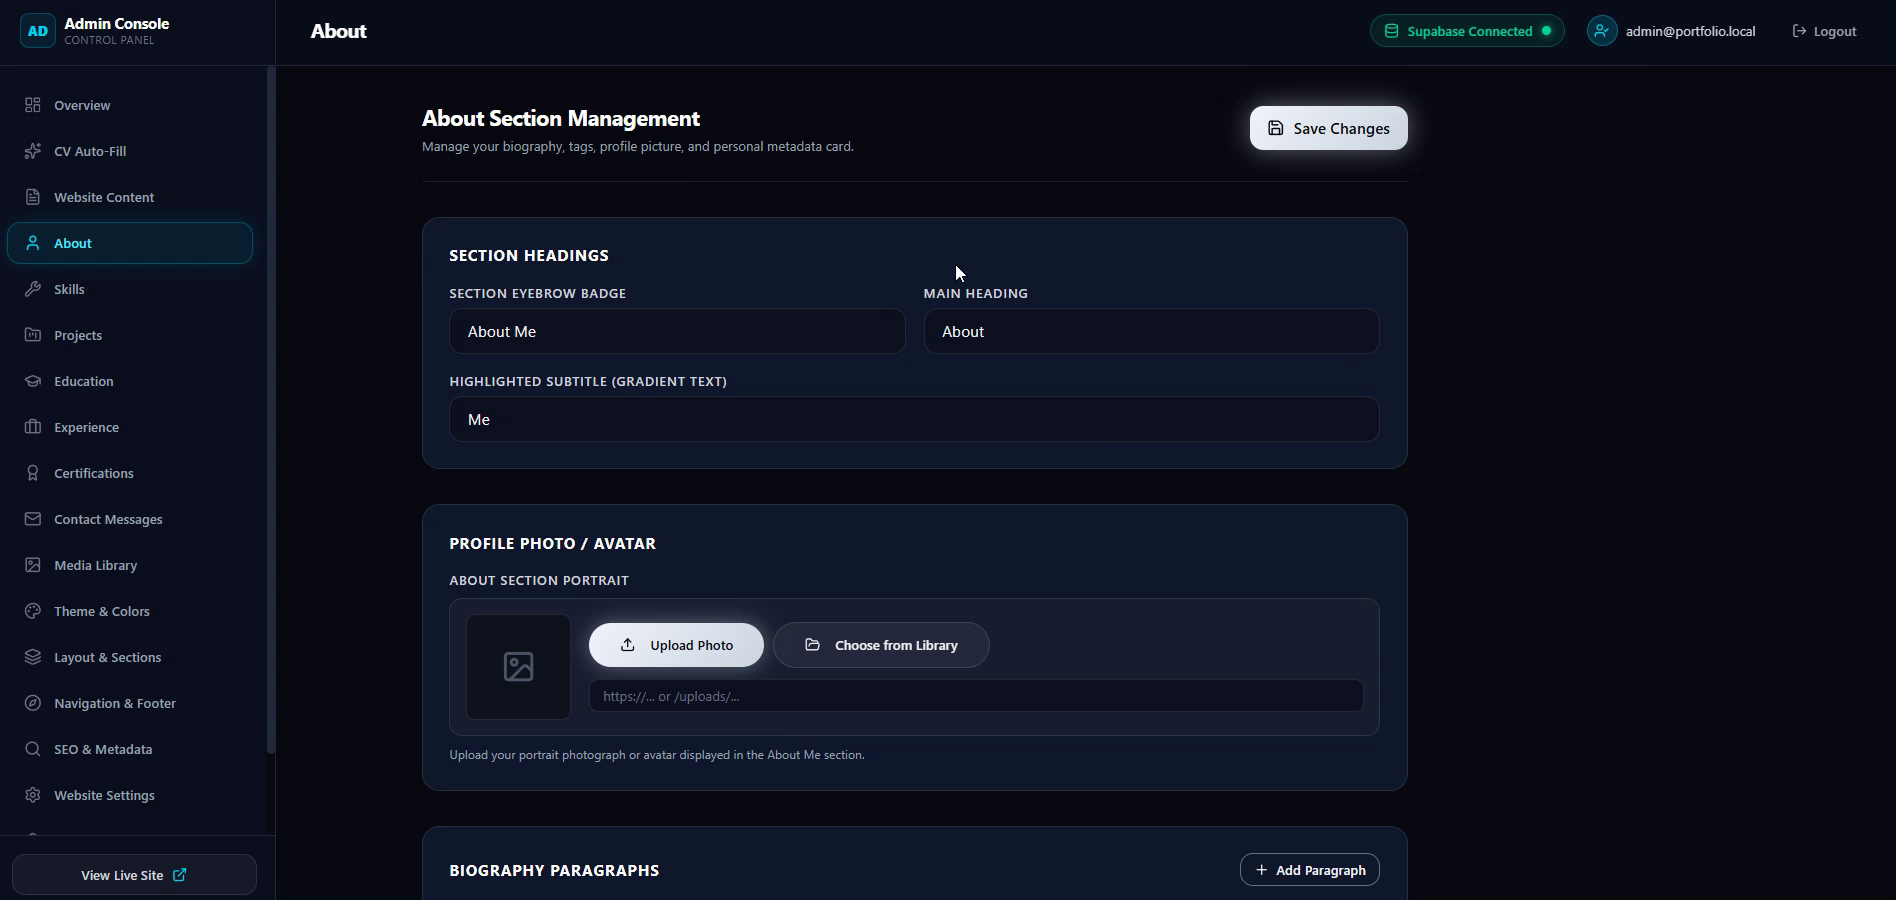Image resolution: width=1896 pixels, height=900 pixels.
Task: Click the portrait placeholder thumbnail
Action: (x=518, y=667)
